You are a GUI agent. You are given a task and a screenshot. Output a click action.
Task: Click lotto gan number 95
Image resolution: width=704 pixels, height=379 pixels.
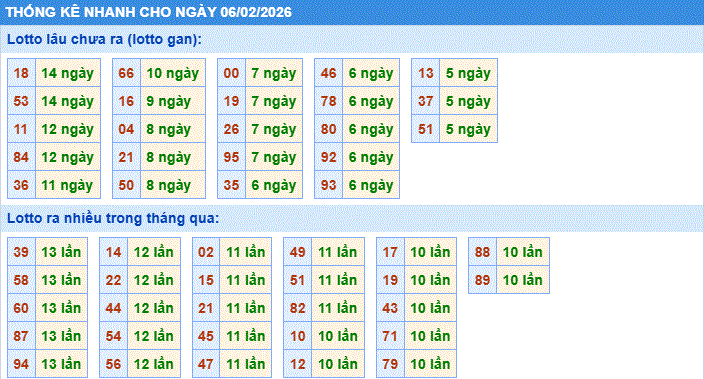pos(231,157)
